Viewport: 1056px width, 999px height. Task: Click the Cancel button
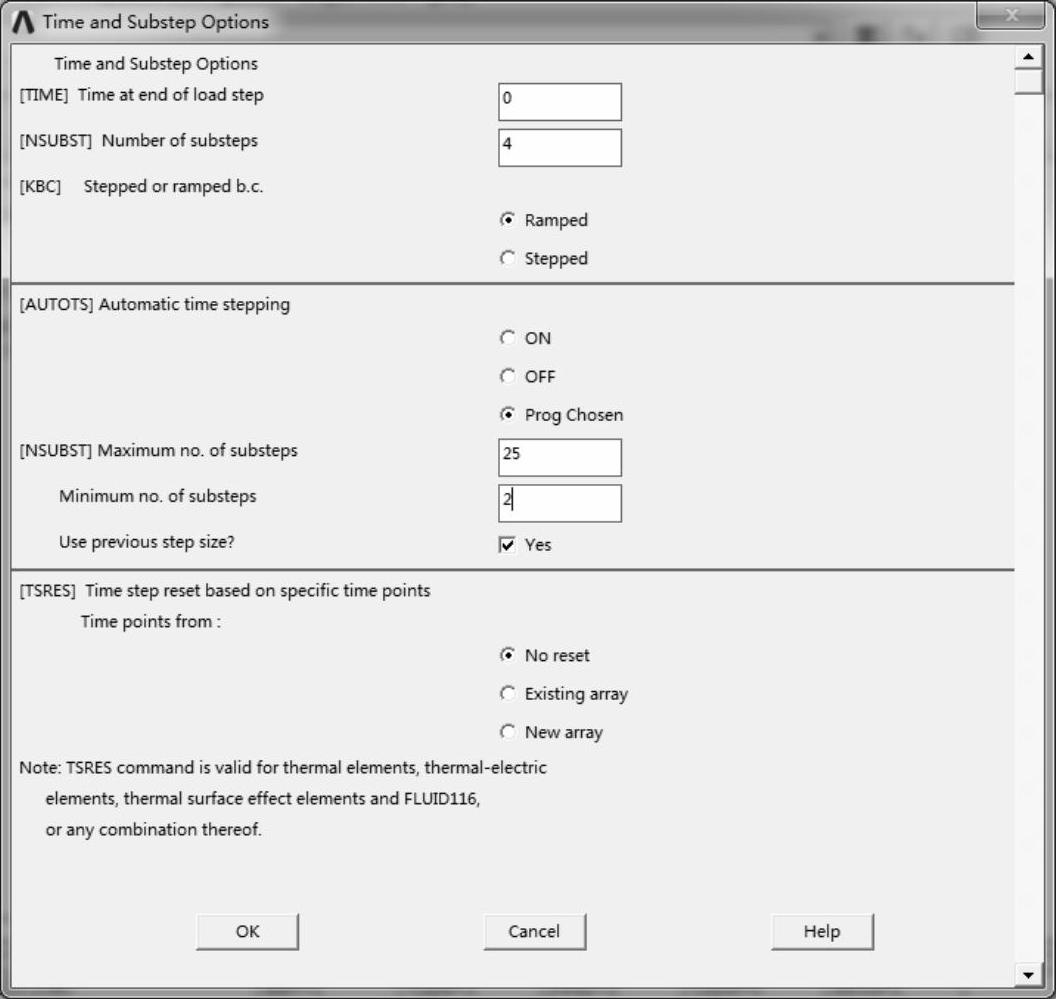click(x=534, y=932)
